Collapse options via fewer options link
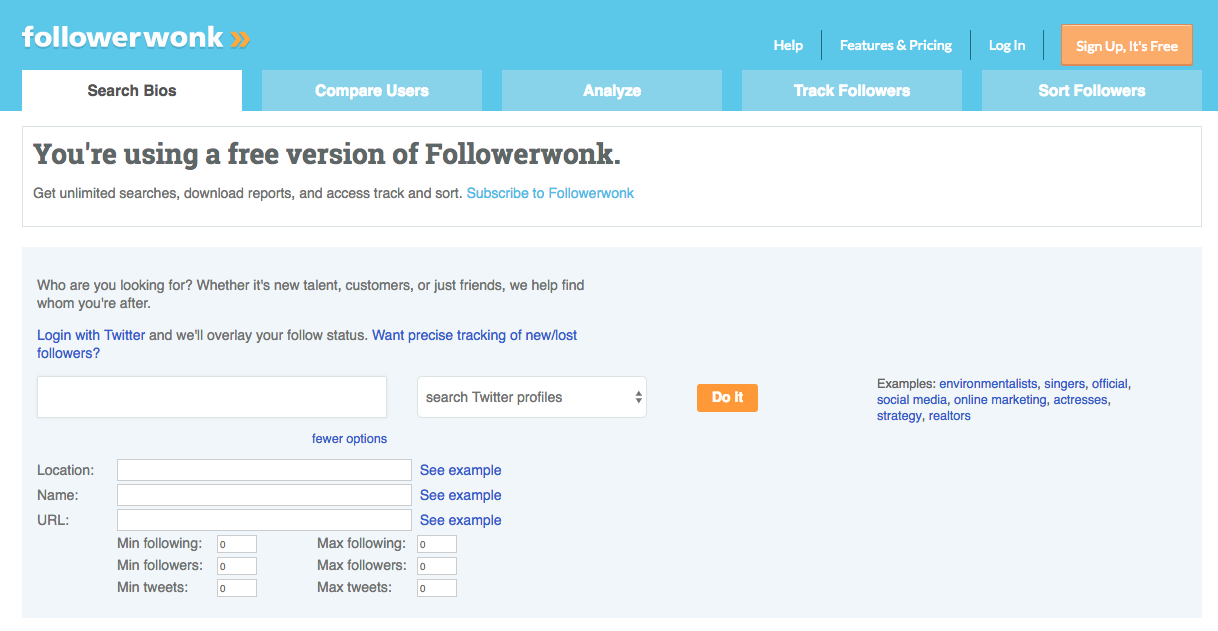1218x631 pixels. coord(349,439)
